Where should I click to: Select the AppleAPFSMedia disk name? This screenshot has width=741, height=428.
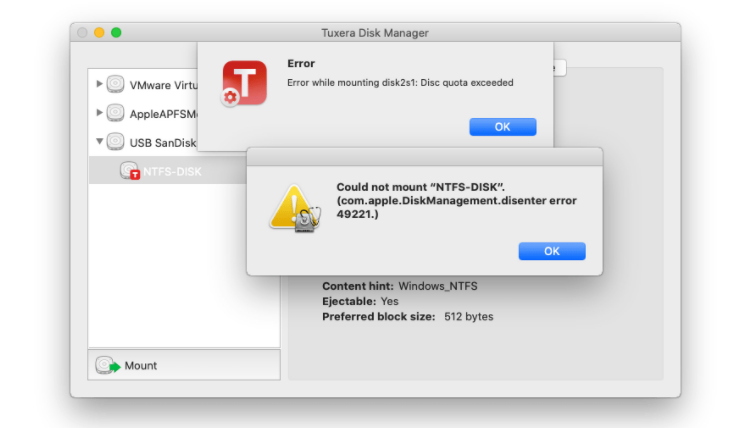point(162,114)
